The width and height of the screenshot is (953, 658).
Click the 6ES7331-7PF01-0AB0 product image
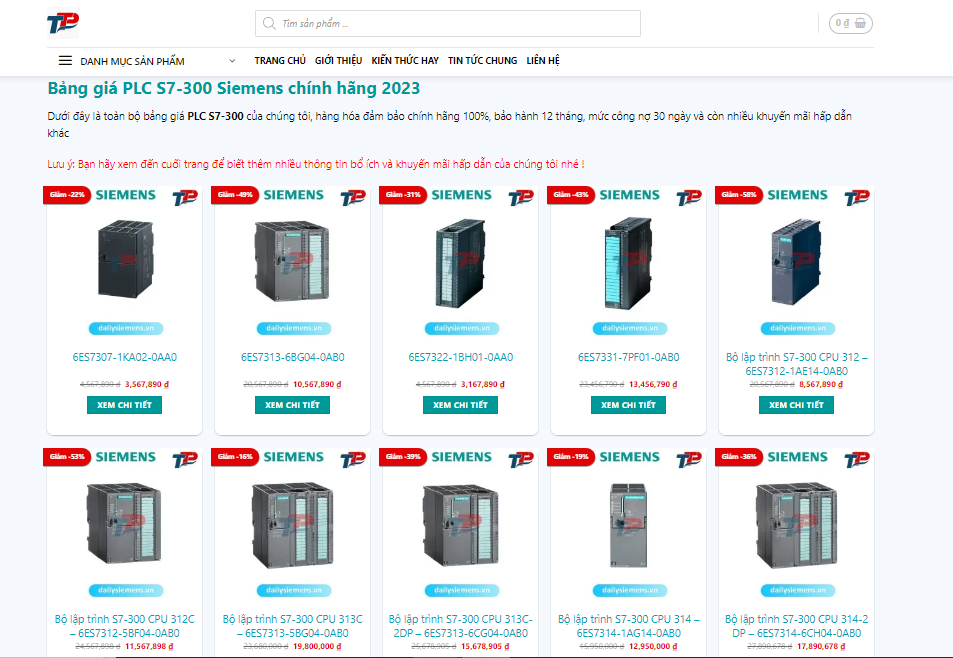point(628,263)
